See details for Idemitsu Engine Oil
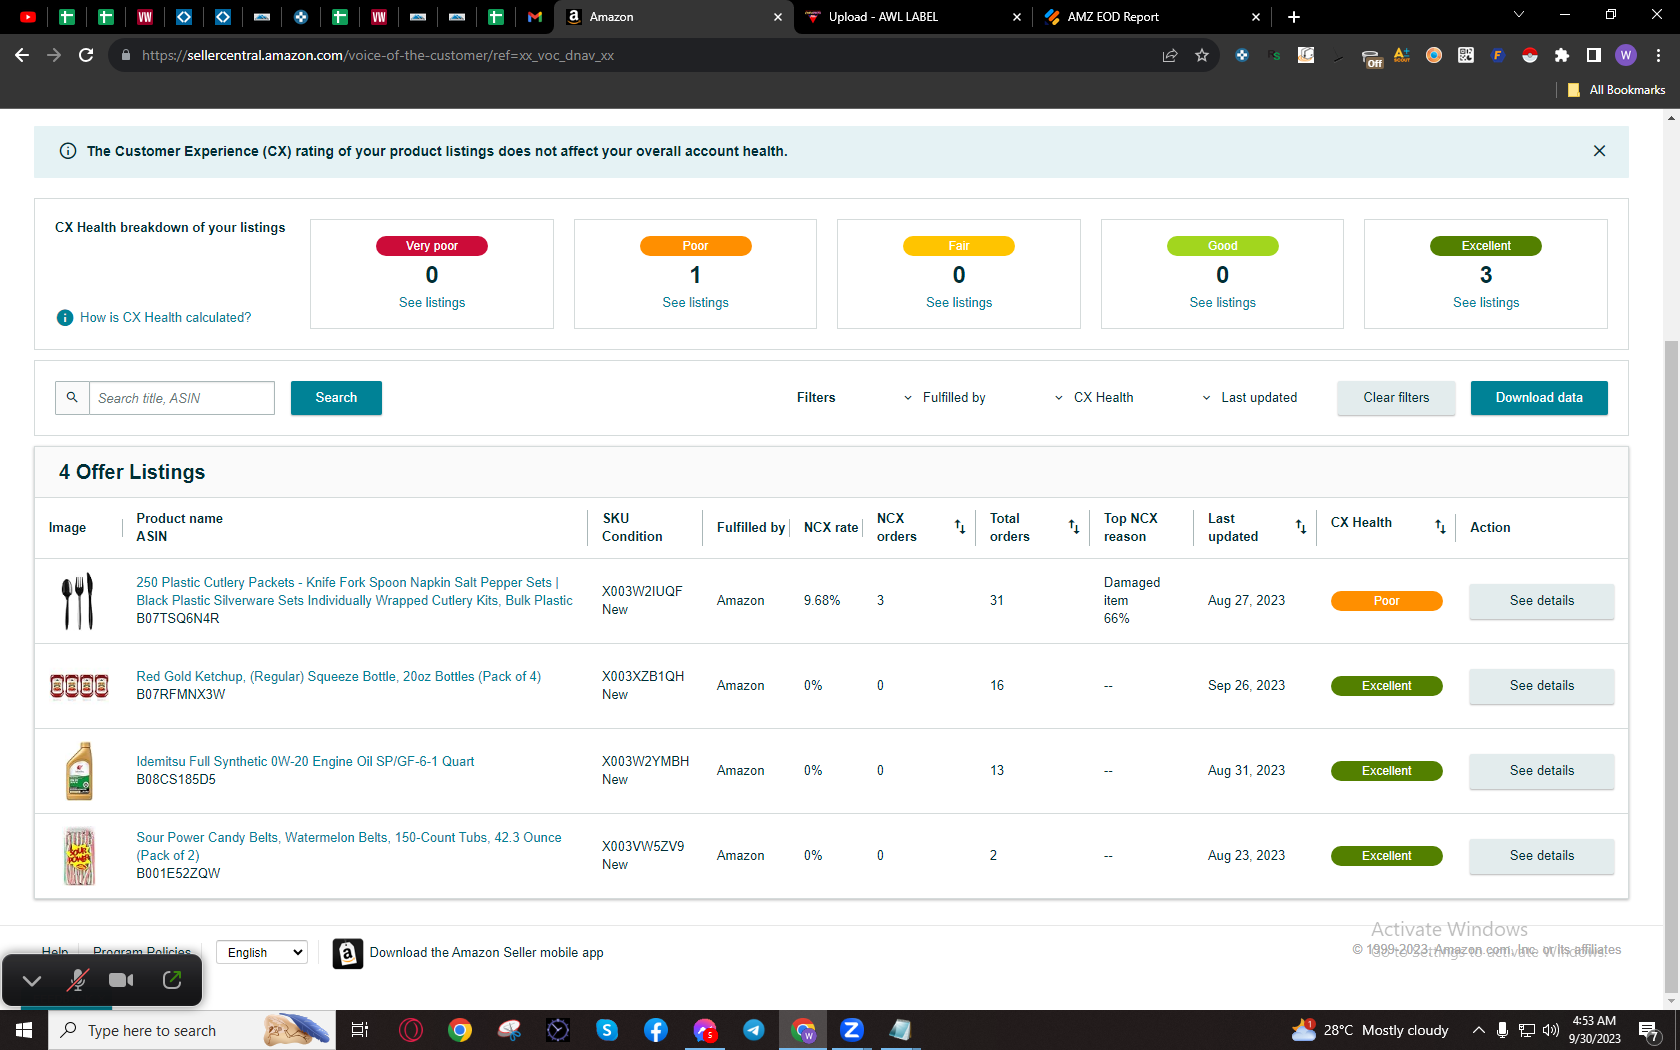The width and height of the screenshot is (1680, 1050). coord(1541,771)
